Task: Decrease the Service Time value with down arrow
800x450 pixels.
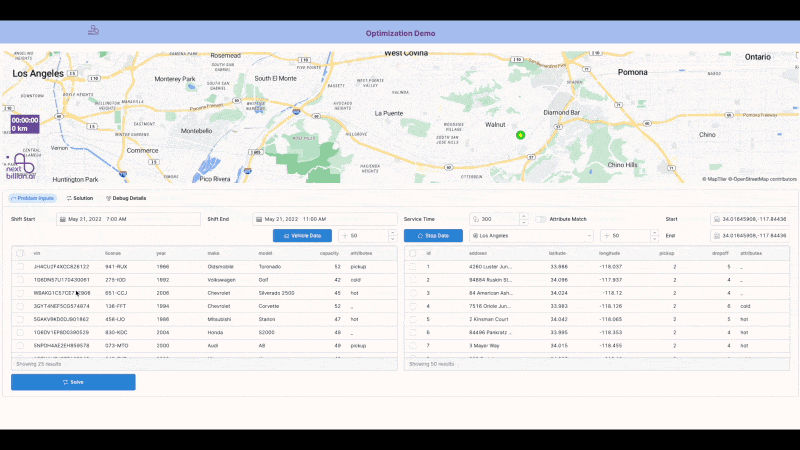Action: click(523, 222)
